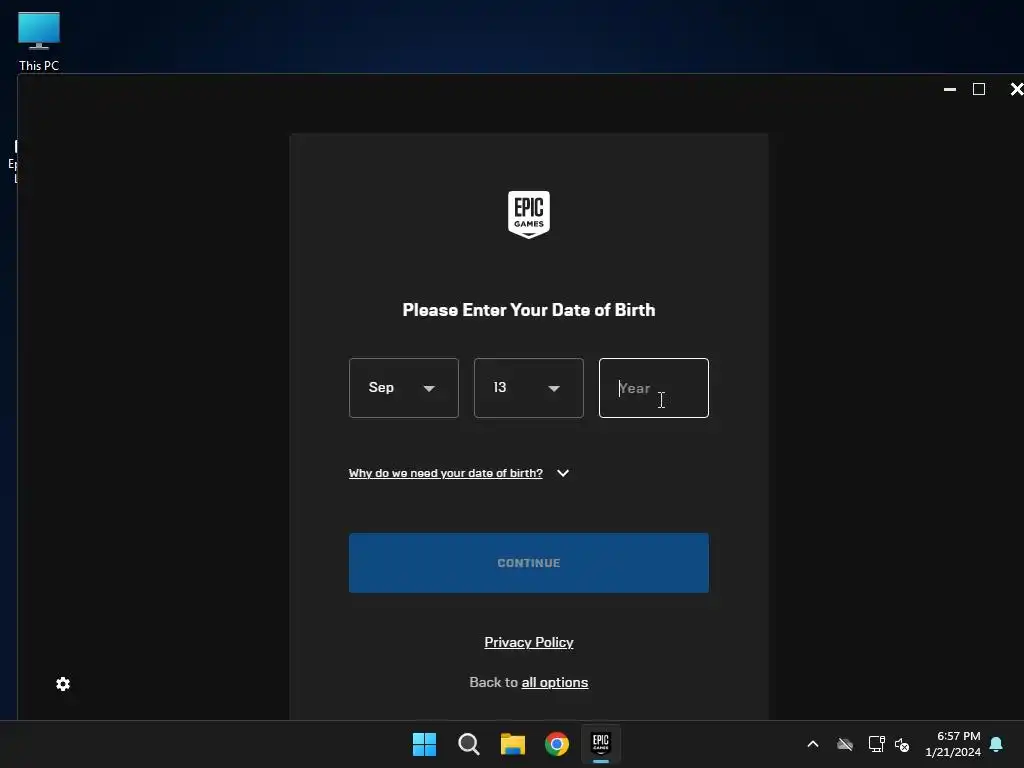Click the Epic Games logo
The height and width of the screenshot is (768, 1024).
528,214
